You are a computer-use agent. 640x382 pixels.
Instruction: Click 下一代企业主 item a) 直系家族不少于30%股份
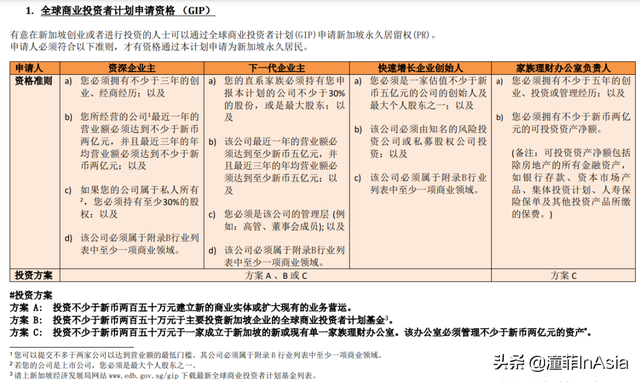click(x=276, y=99)
